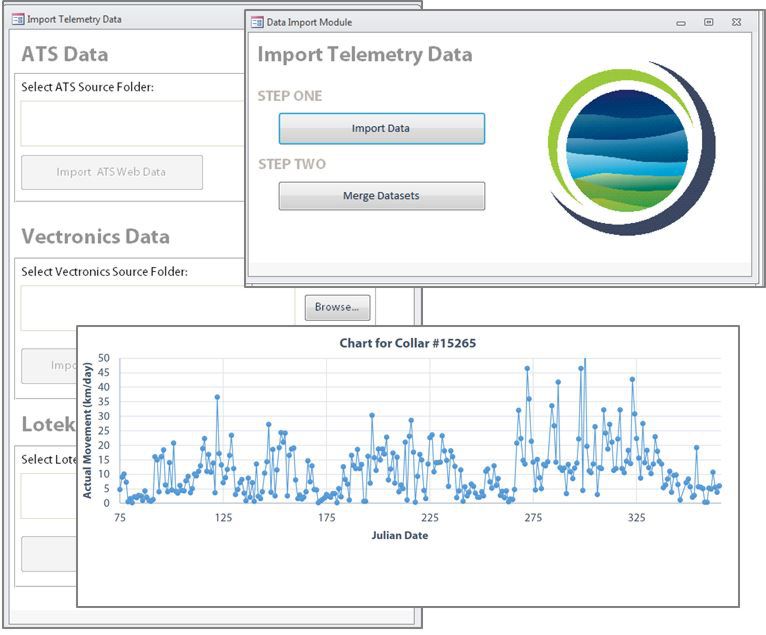The height and width of the screenshot is (635, 766).
Task: Click the 'Actual Movement (km/day)' axis label
Action: (87, 430)
